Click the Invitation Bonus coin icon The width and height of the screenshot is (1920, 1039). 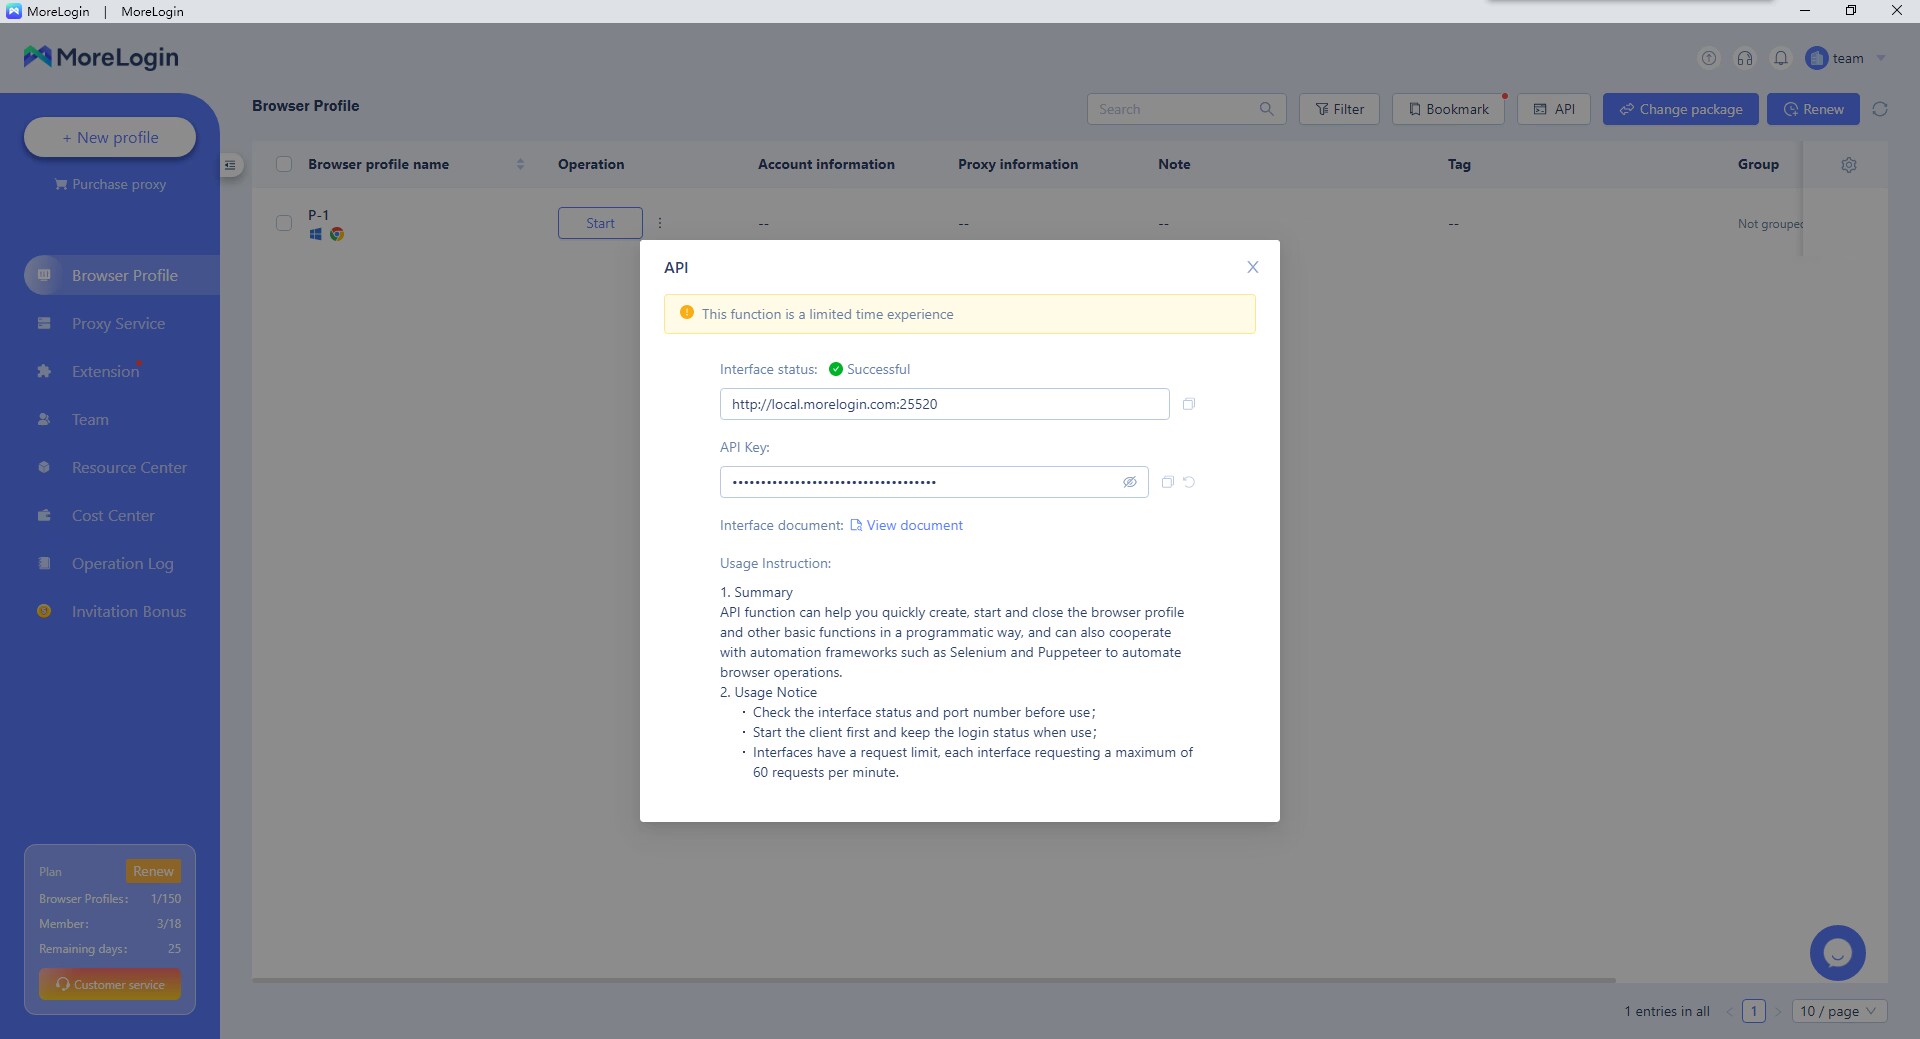[x=44, y=611]
